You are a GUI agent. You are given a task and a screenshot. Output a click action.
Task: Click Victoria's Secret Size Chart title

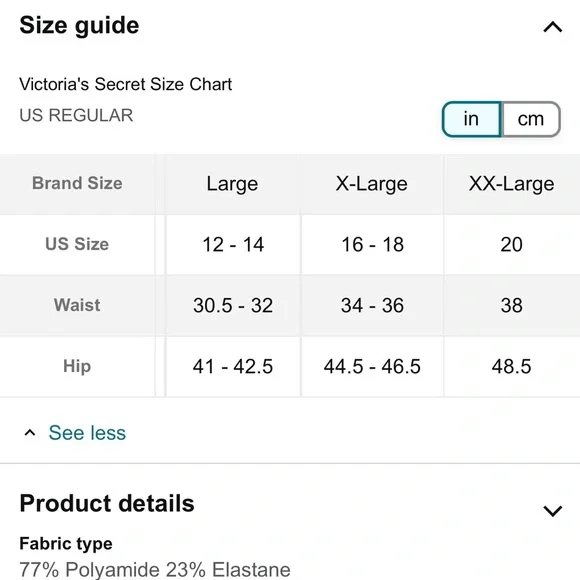[x=125, y=84]
